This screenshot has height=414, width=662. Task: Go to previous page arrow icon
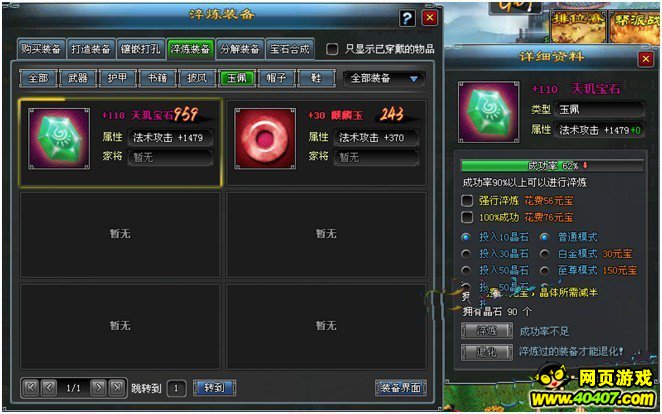click(49, 387)
